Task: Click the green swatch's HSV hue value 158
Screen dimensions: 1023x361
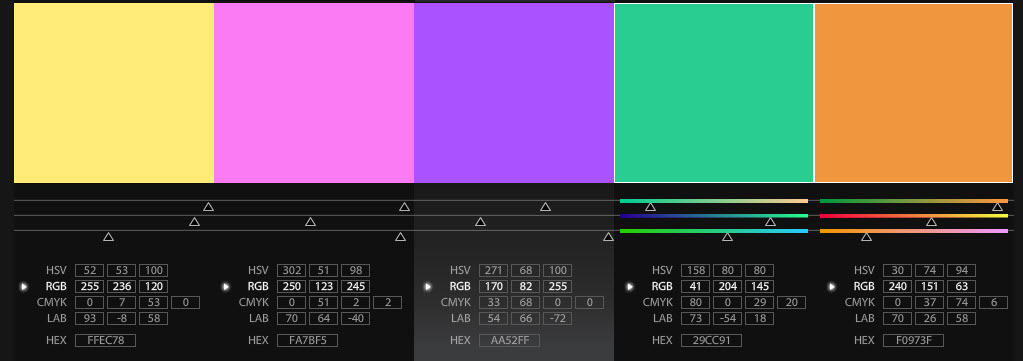Action: click(x=695, y=270)
